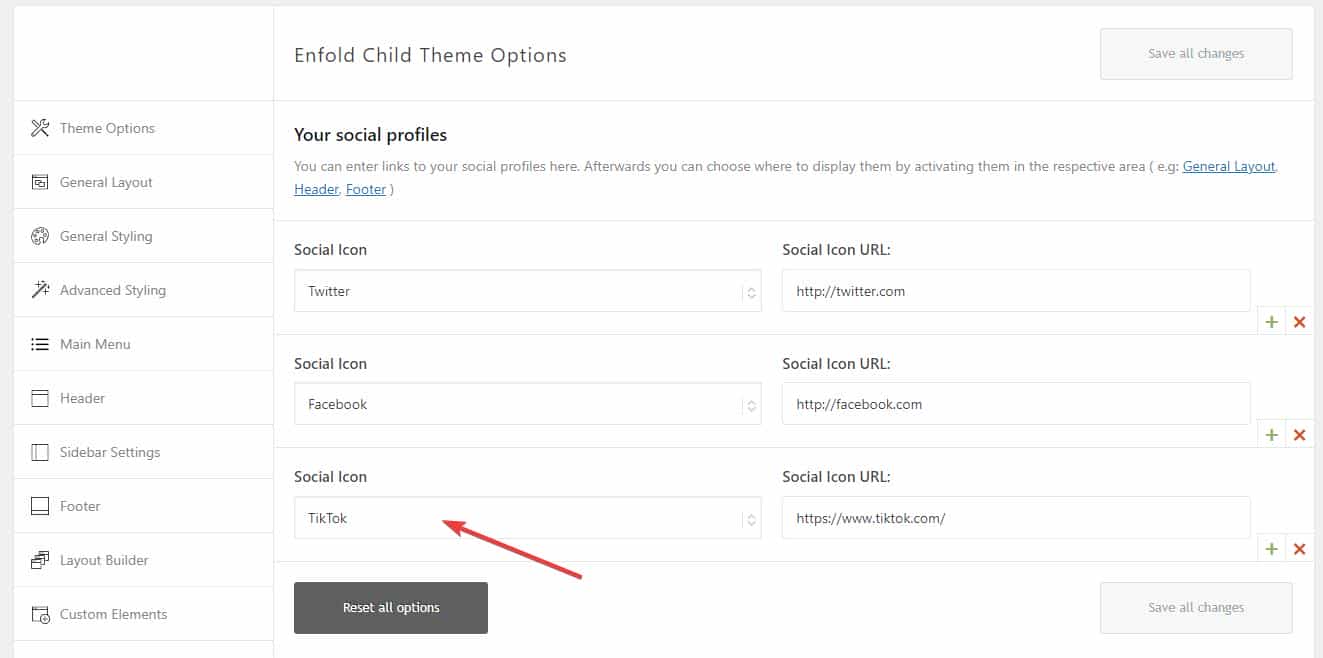Open the Twitter Social Icon dropdown
Image resolution: width=1323 pixels, height=658 pixels.
pyautogui.click(x=528, y=291)
